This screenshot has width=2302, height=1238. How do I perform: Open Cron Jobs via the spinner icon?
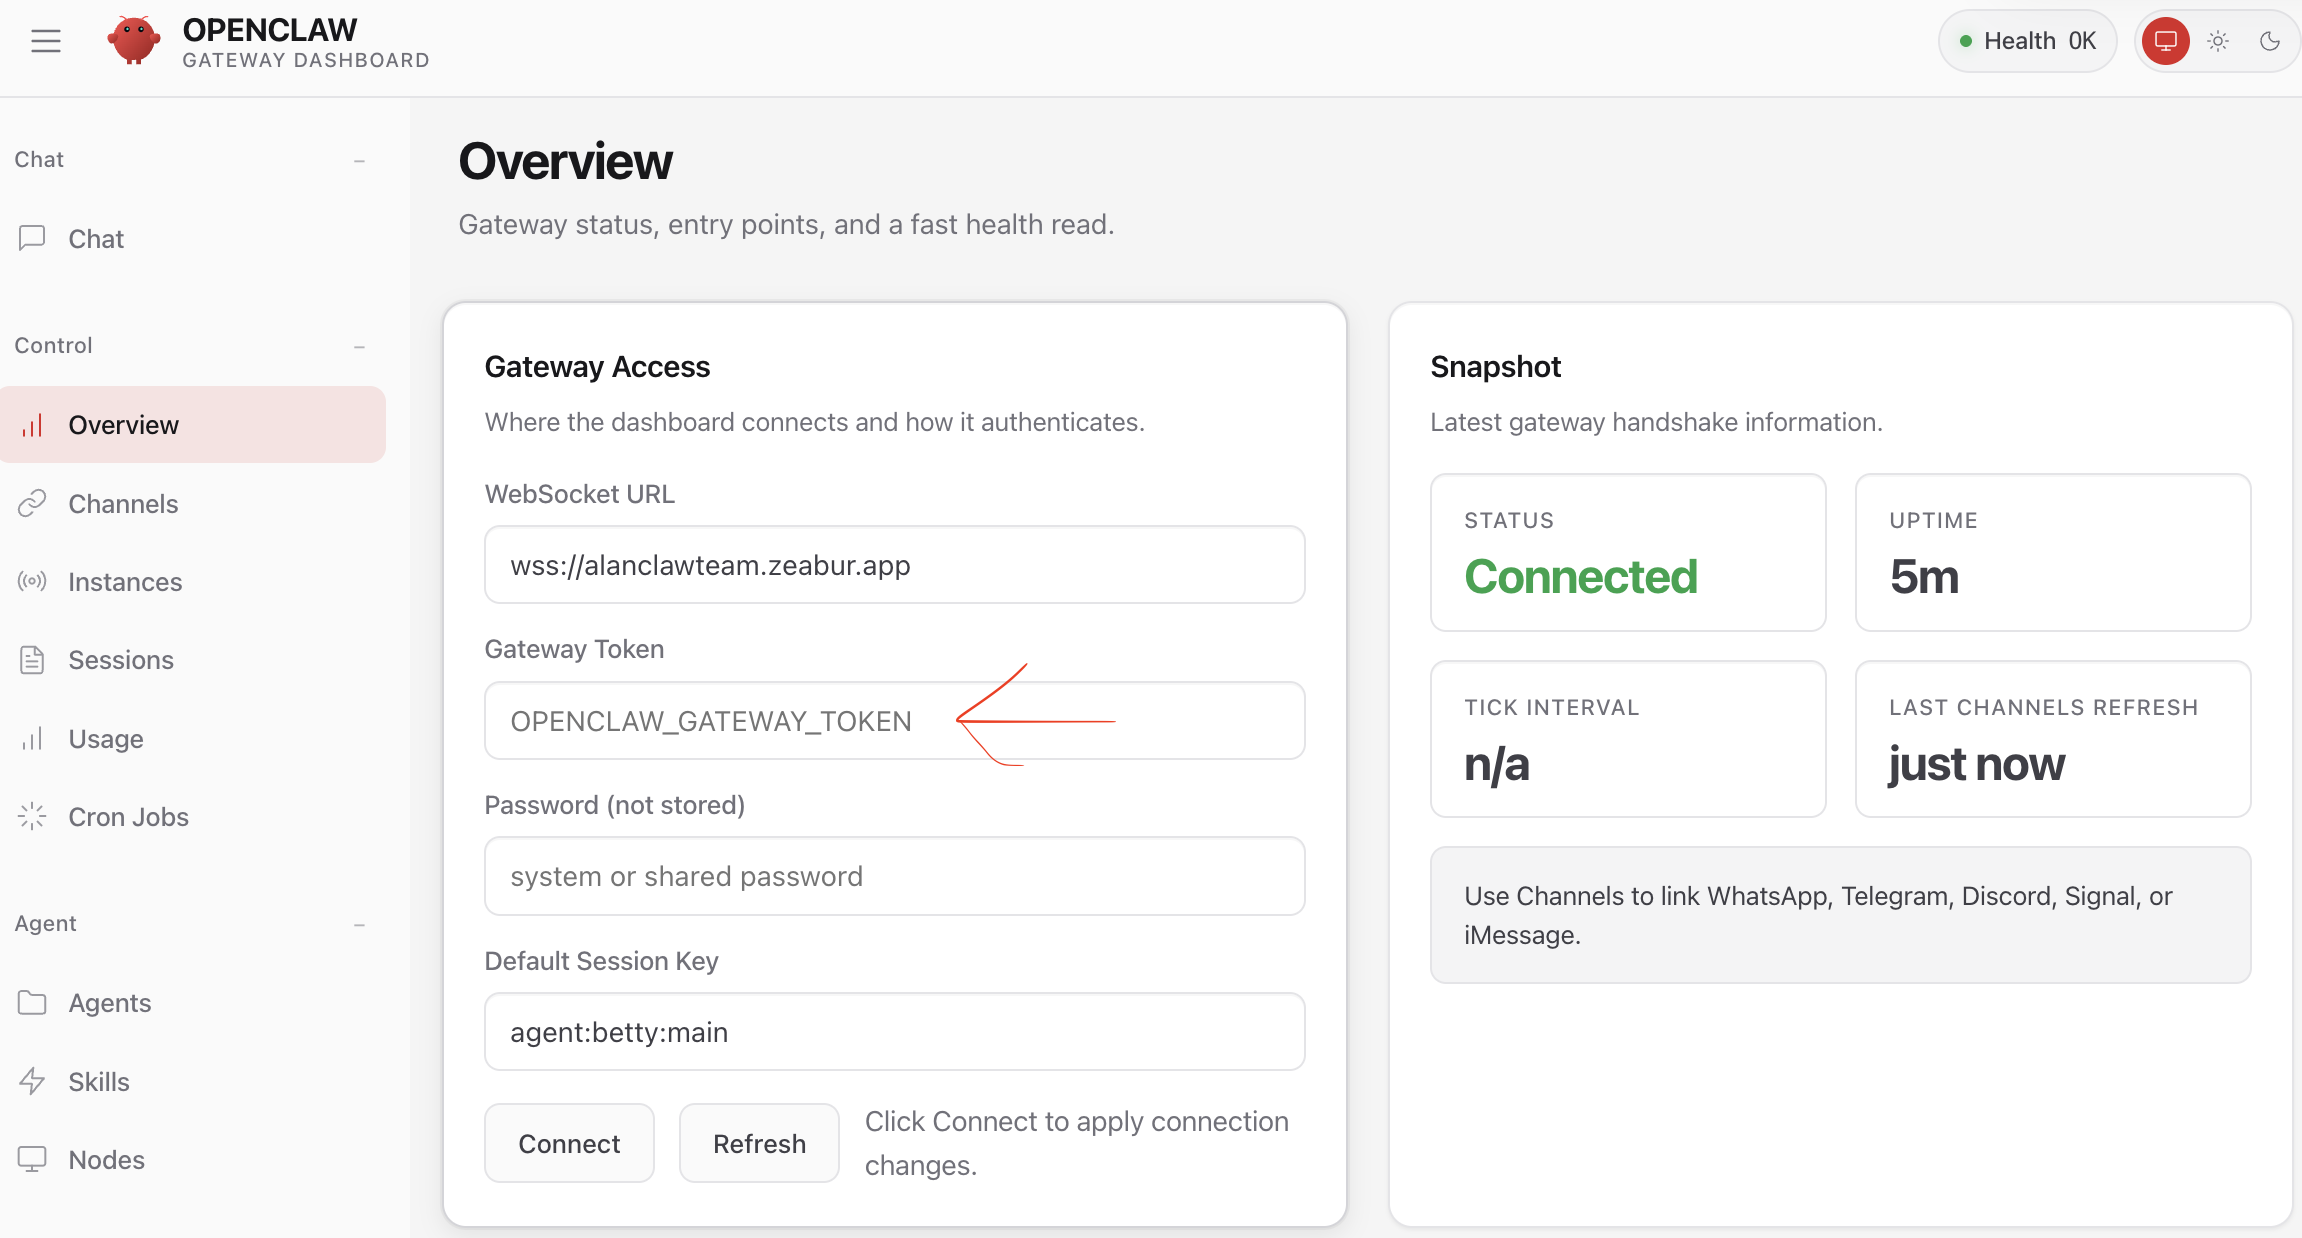pos(32,816)
